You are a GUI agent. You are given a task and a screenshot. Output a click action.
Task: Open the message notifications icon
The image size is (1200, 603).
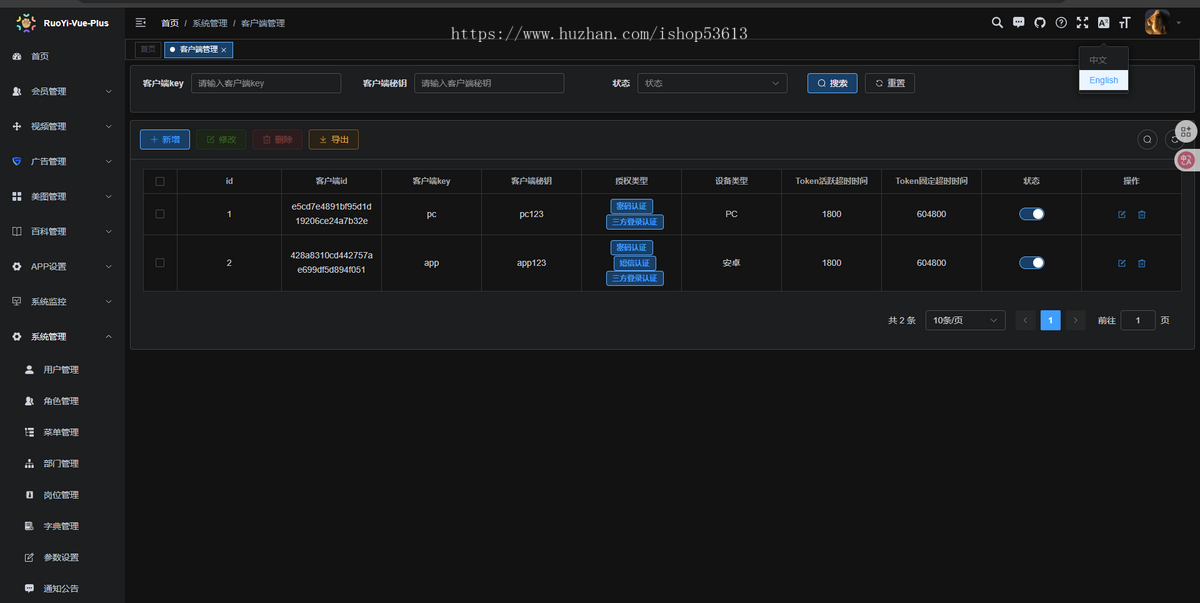click(x=1019, y=22)
